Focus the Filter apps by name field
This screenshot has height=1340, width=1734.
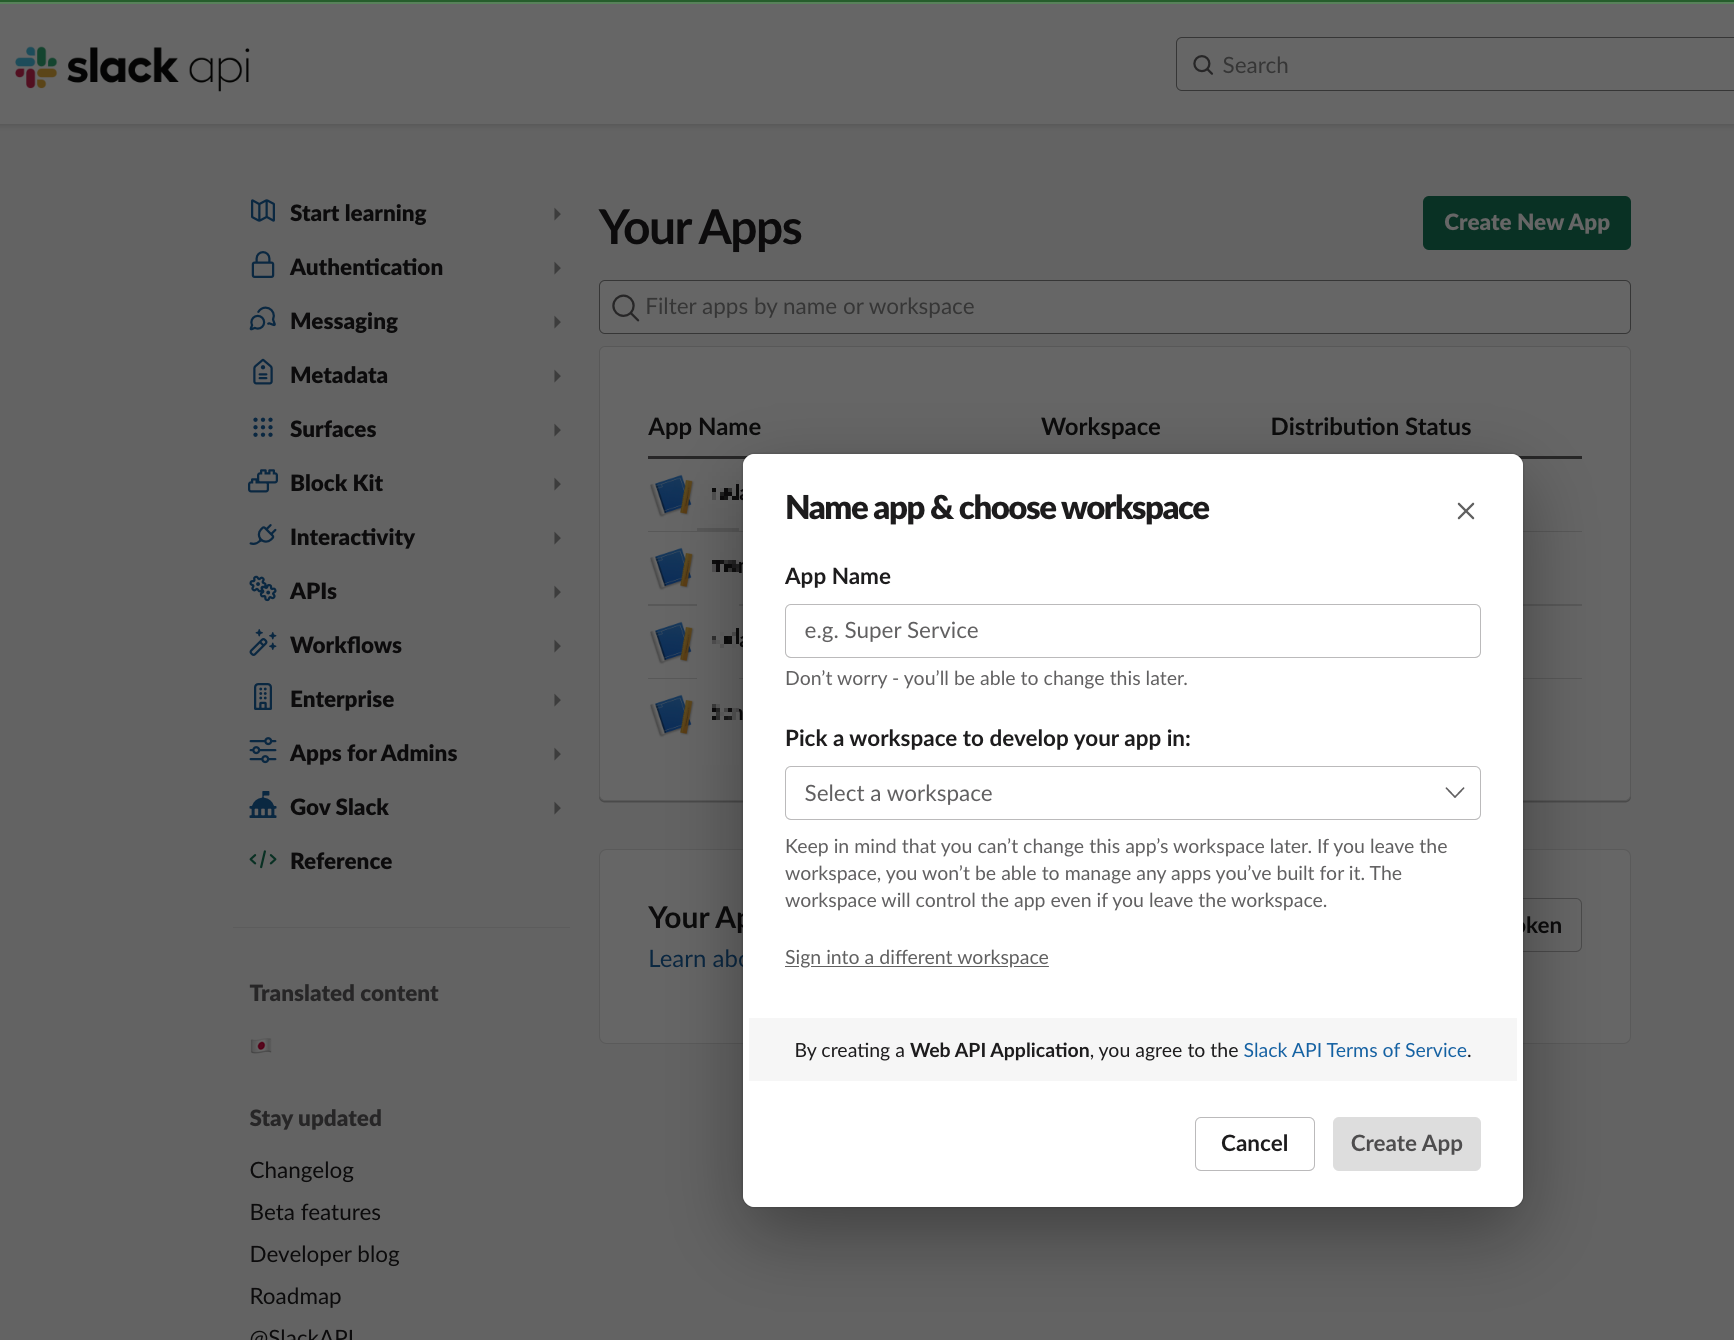pyautogui.click(x=1115, y=307)
